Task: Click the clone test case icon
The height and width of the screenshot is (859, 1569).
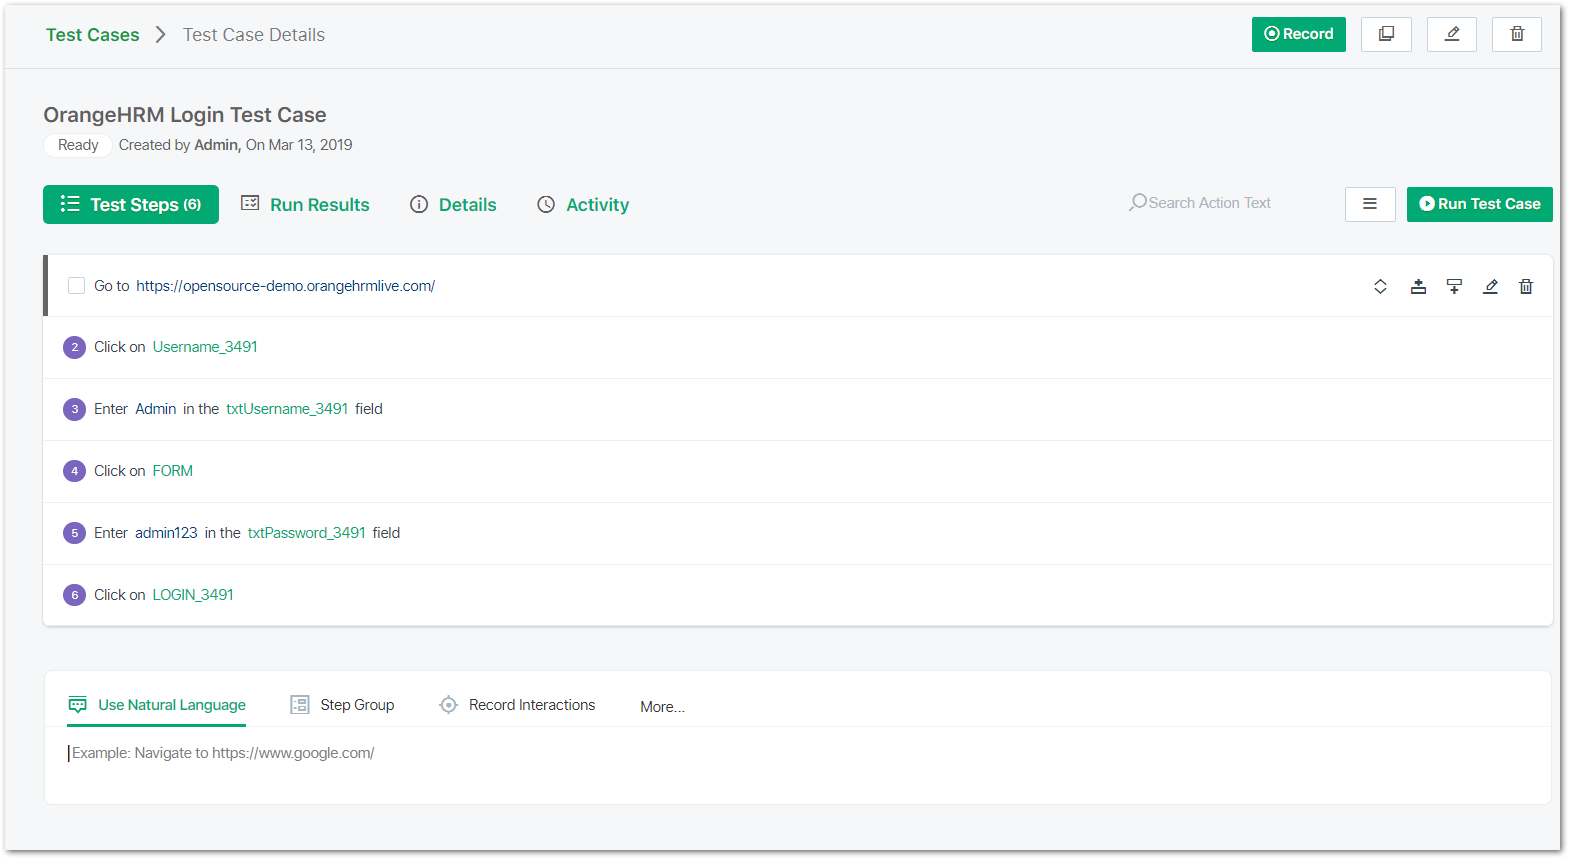Action: (1386, 34)
